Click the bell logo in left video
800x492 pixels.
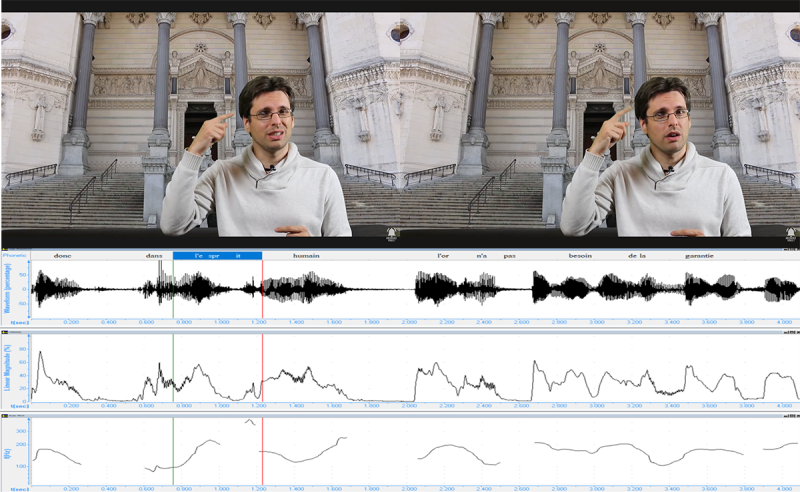click(391, 234)
